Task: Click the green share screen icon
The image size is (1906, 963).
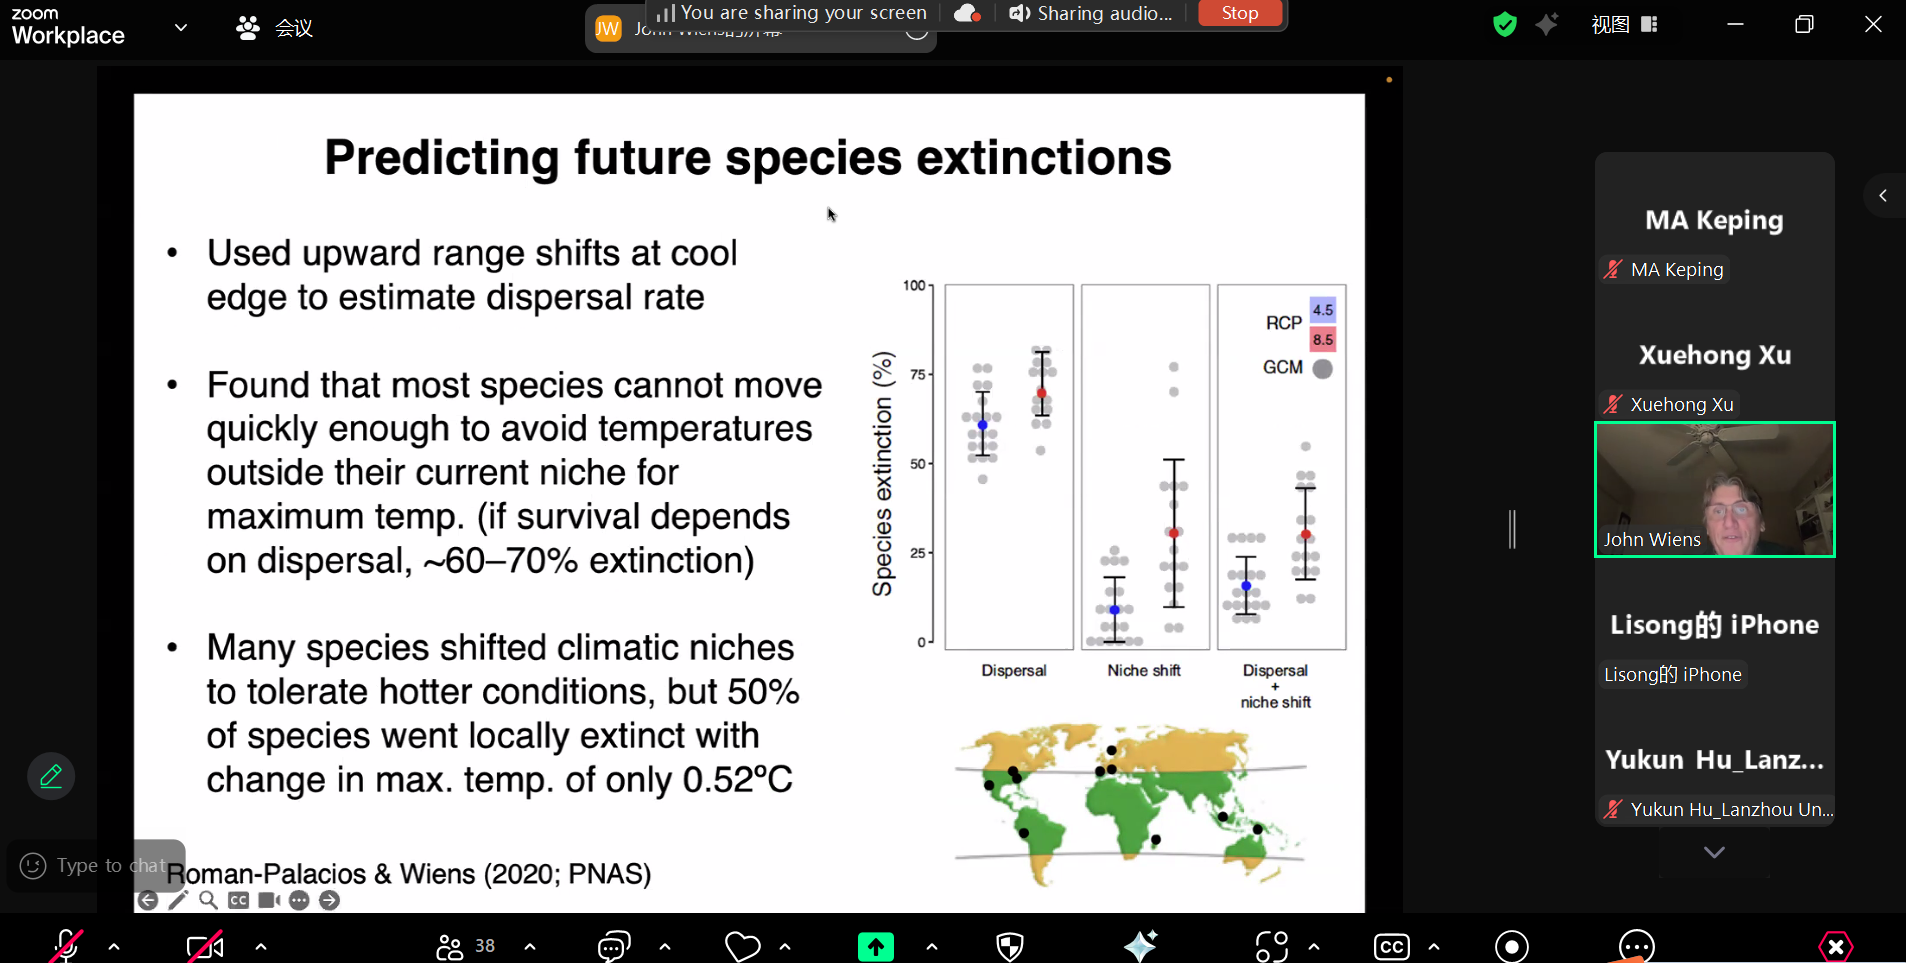Action: [x=875, y=946]
